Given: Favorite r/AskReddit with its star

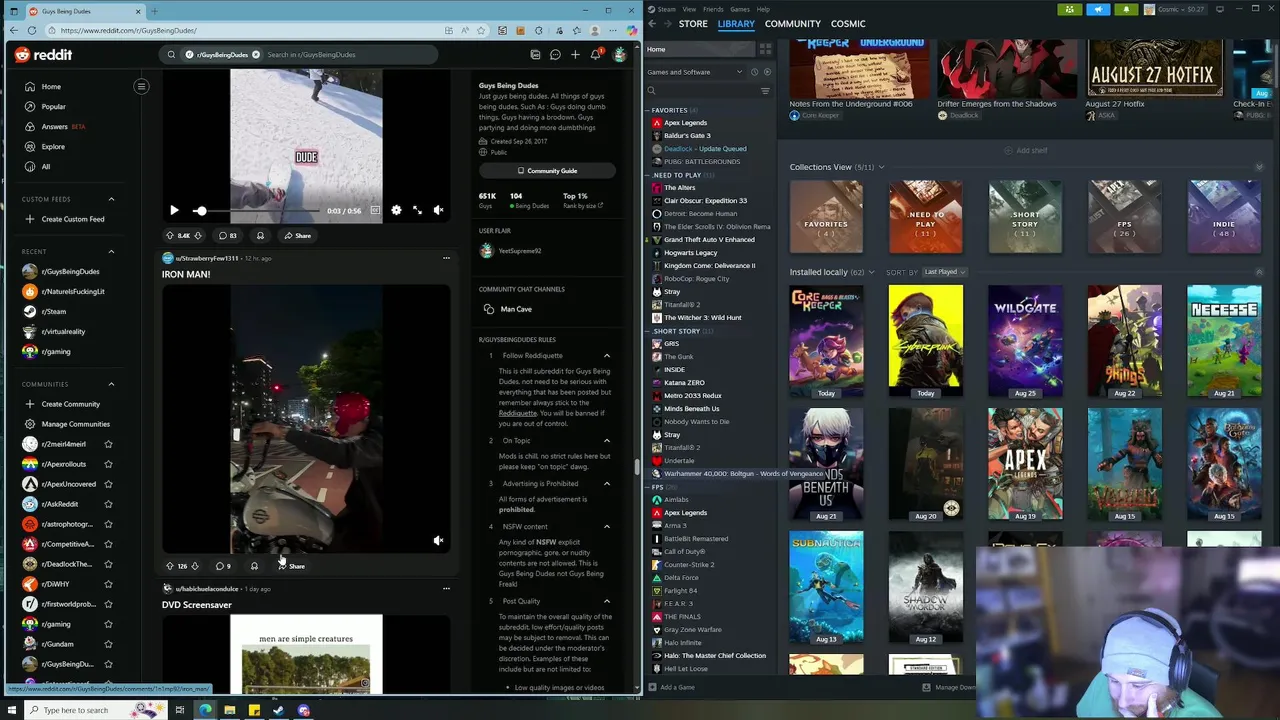Looking at the screenshot, I should [x=108, y=504].
